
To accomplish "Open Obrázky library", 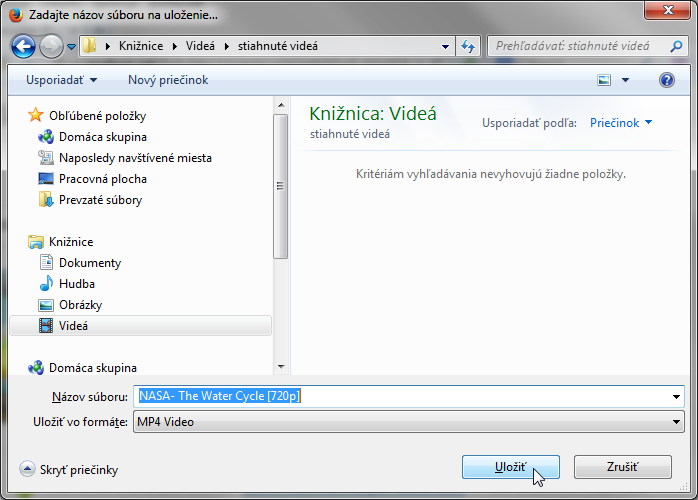I will tap(81, 305).
